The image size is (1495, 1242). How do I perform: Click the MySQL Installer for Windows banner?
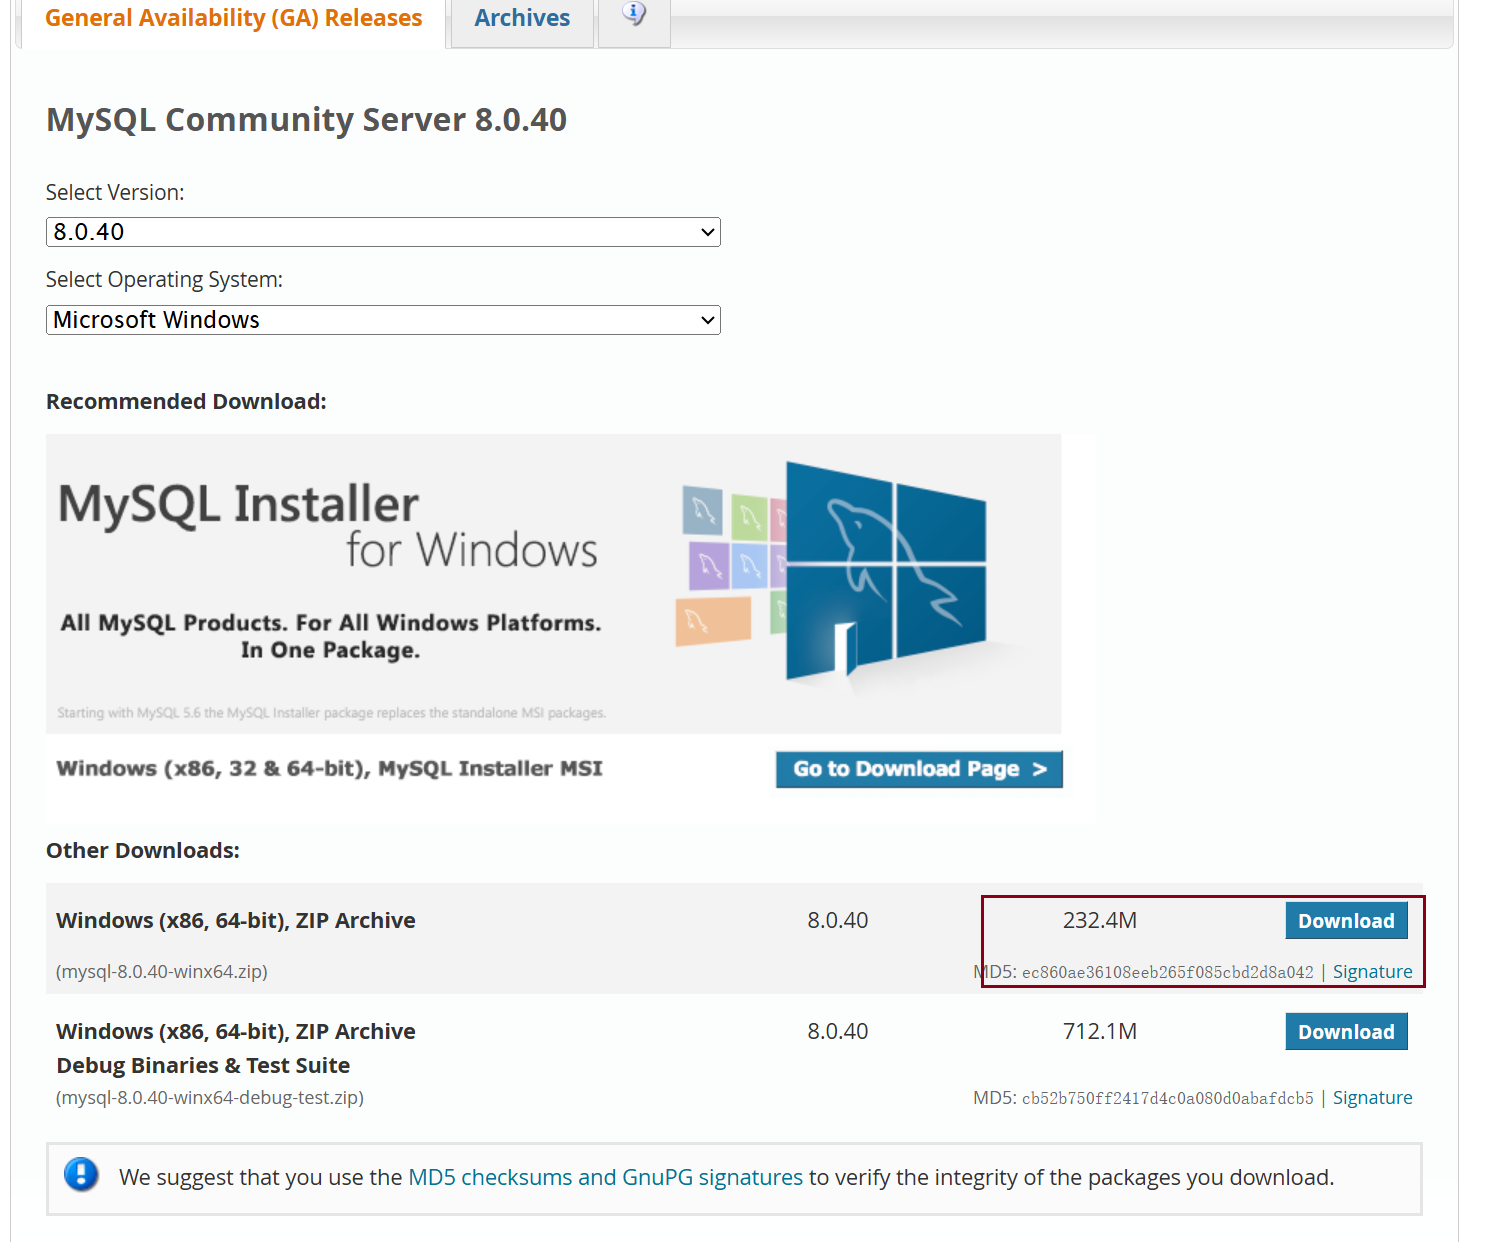(553, 584)
